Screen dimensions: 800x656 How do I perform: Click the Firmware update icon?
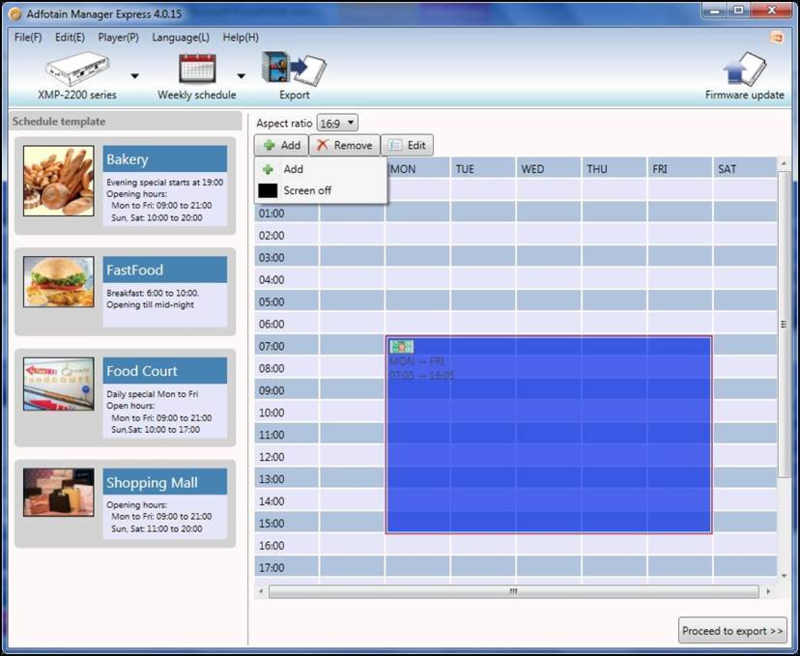pos(745,69)
